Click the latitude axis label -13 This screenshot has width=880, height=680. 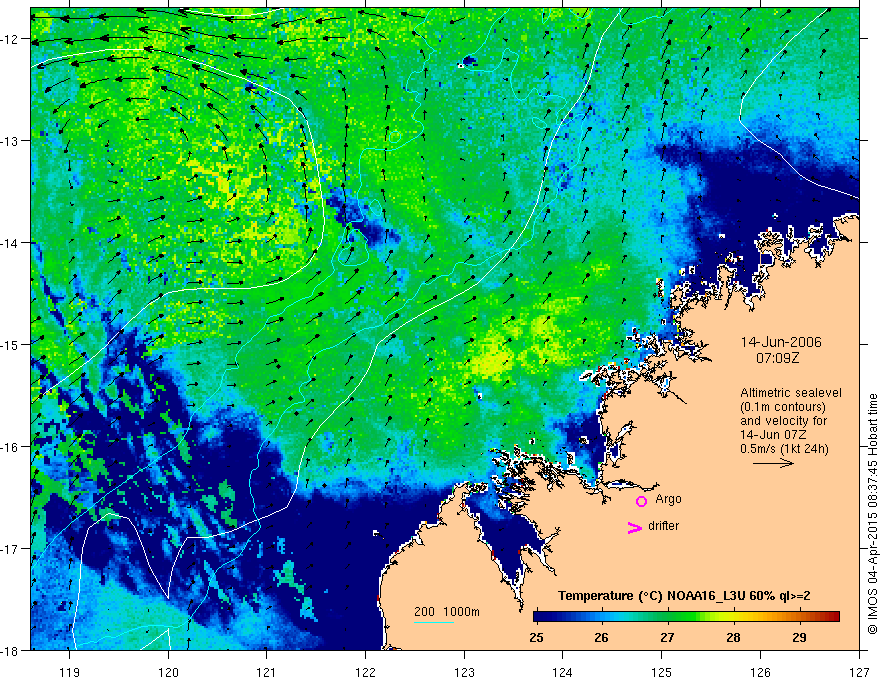11,140
